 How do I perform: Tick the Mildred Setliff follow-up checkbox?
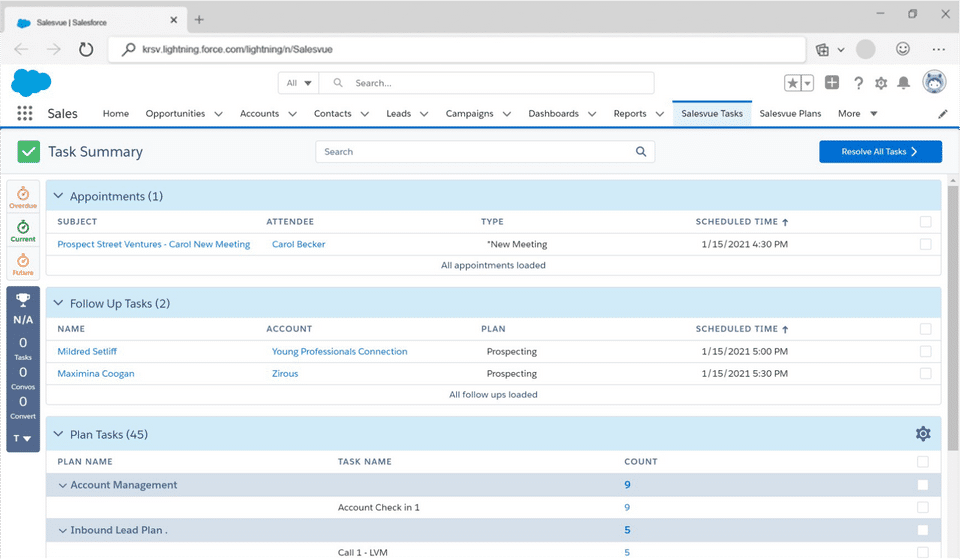[925, 352]
